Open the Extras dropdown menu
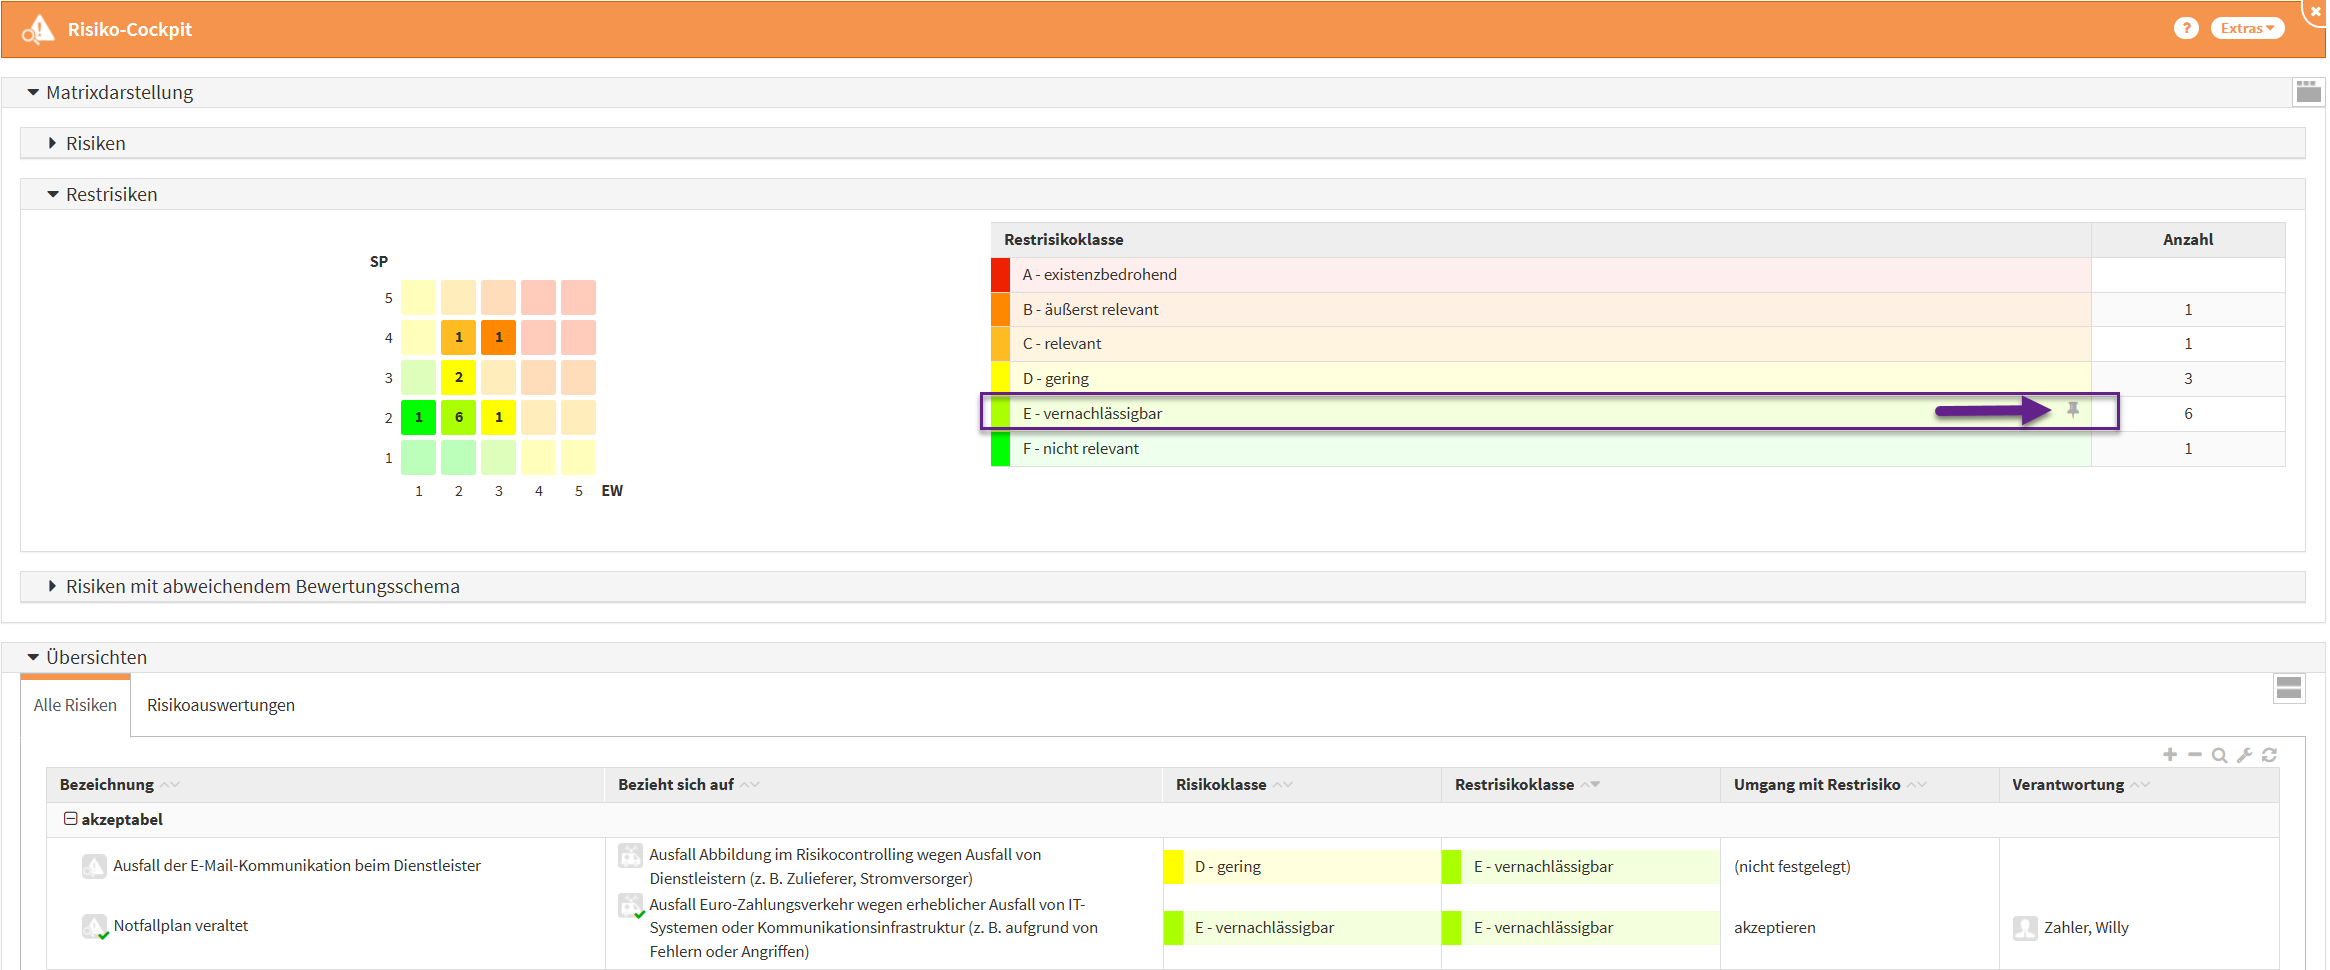 (x=2247, y=28)
